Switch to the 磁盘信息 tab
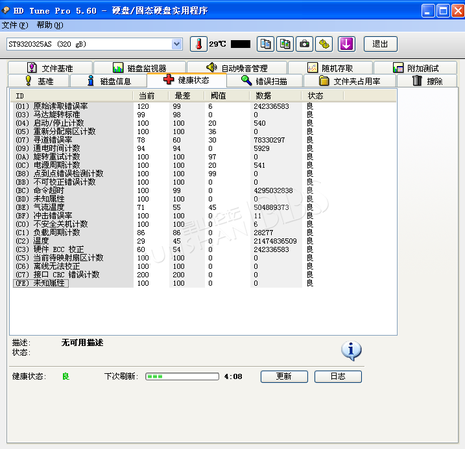The height and width of the screenshot is (449, 465). pyautogui.click(x=109, y=81)
